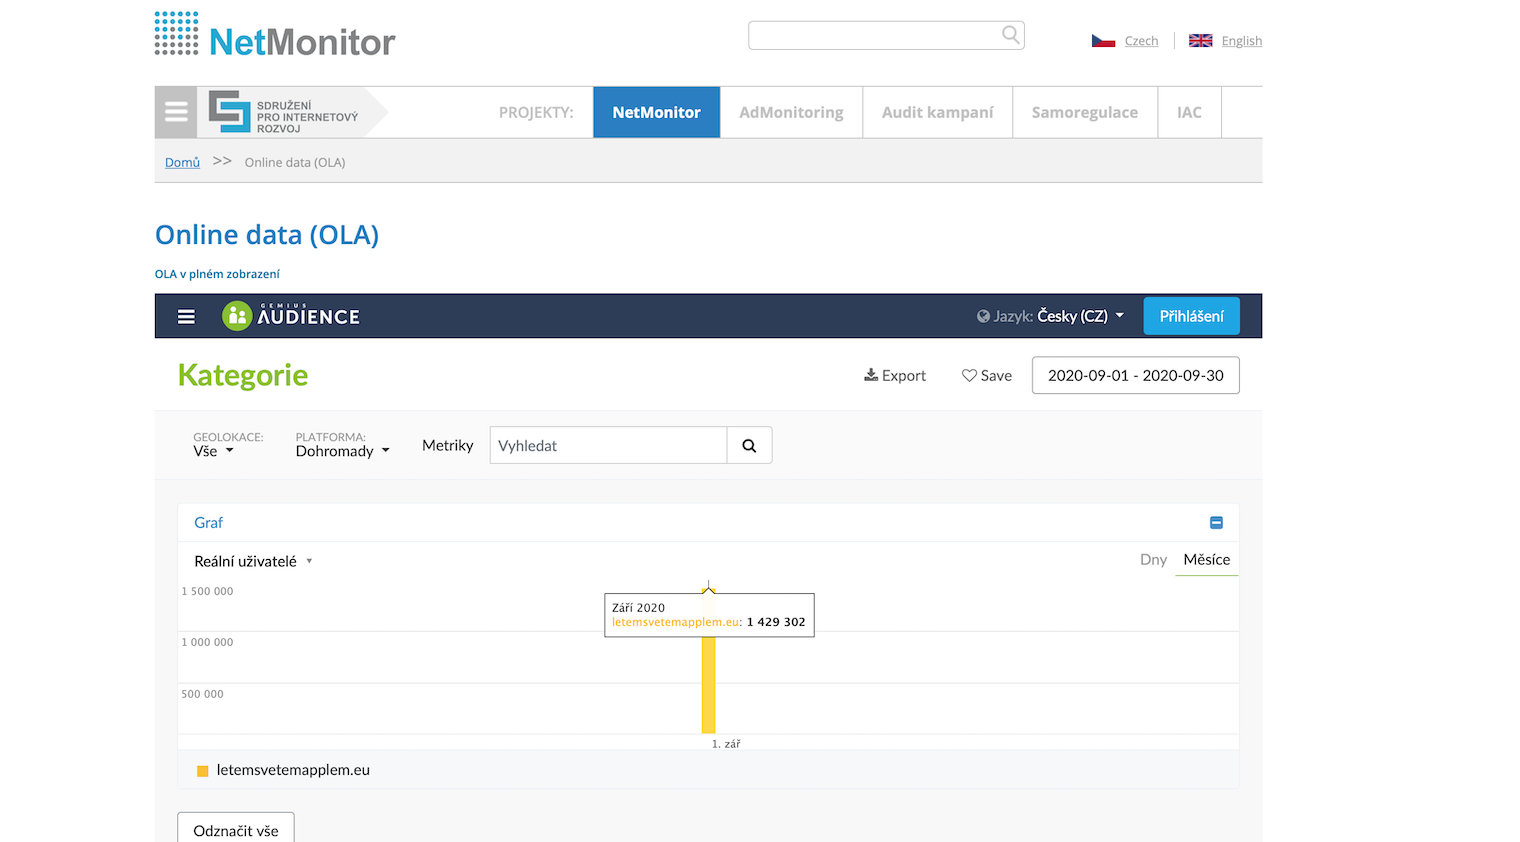This screenshot has height=842, width=1520.
Task: Click the SPIR association logo
Action: [x=284, y=112]
